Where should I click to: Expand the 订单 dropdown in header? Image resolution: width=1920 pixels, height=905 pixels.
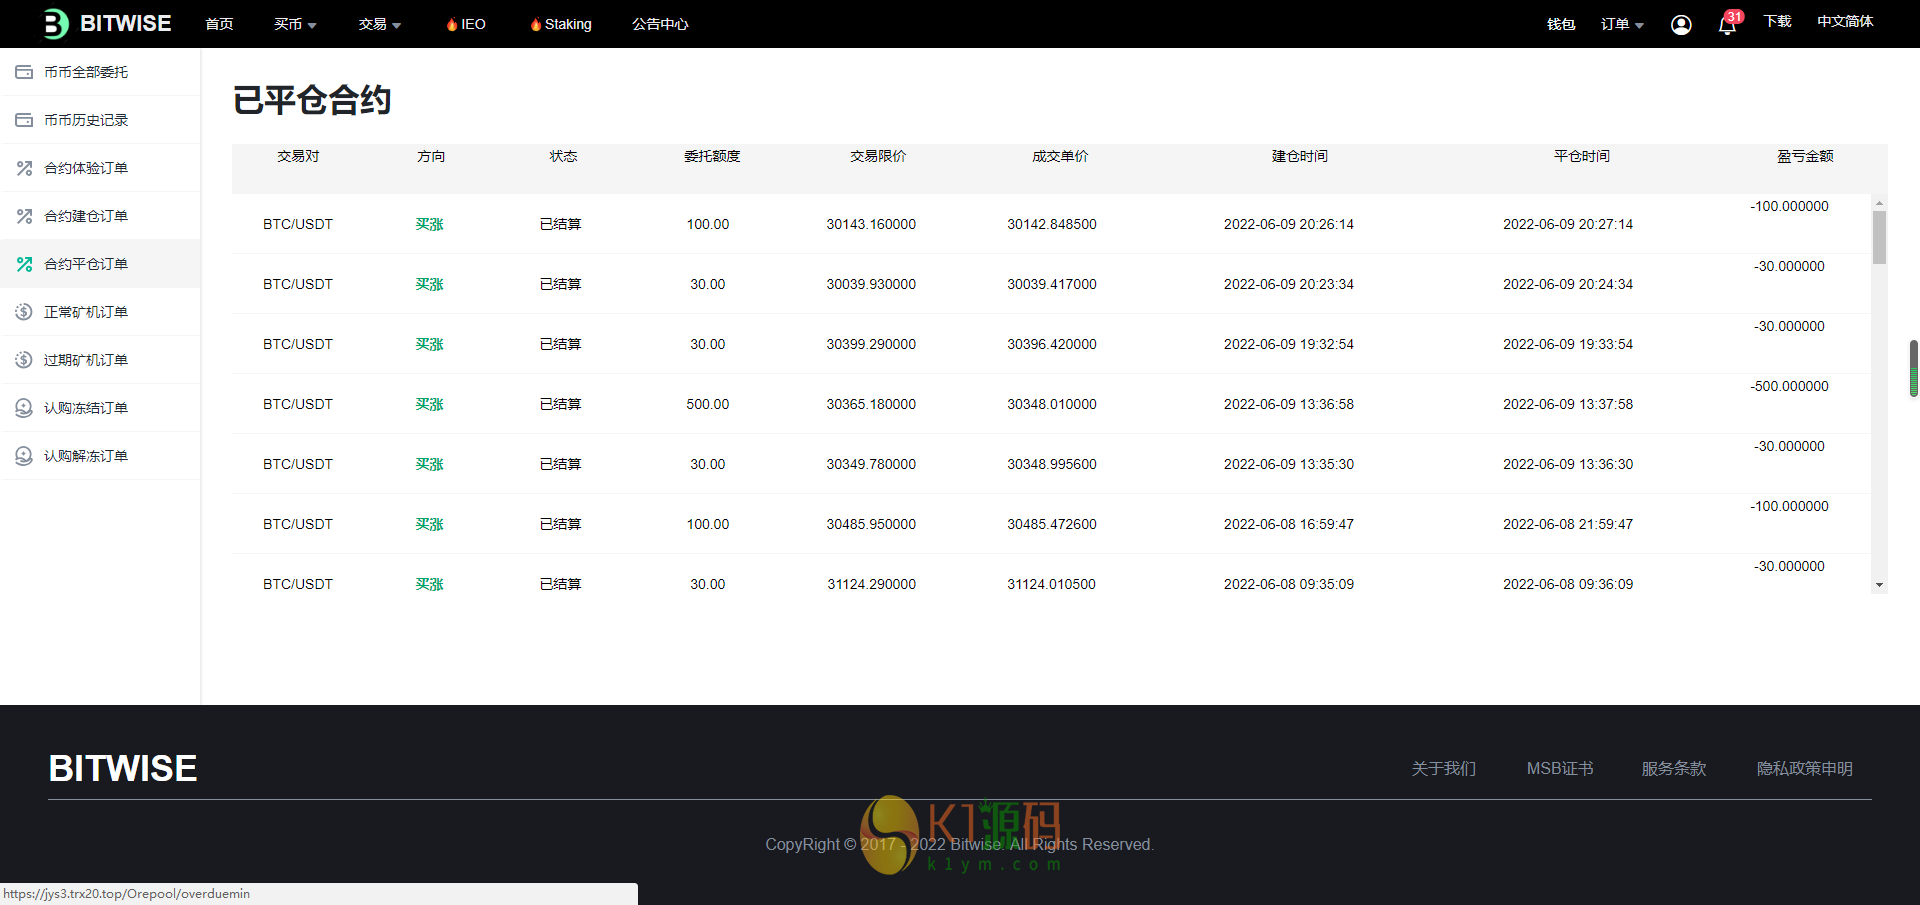tap(1622, 24)
